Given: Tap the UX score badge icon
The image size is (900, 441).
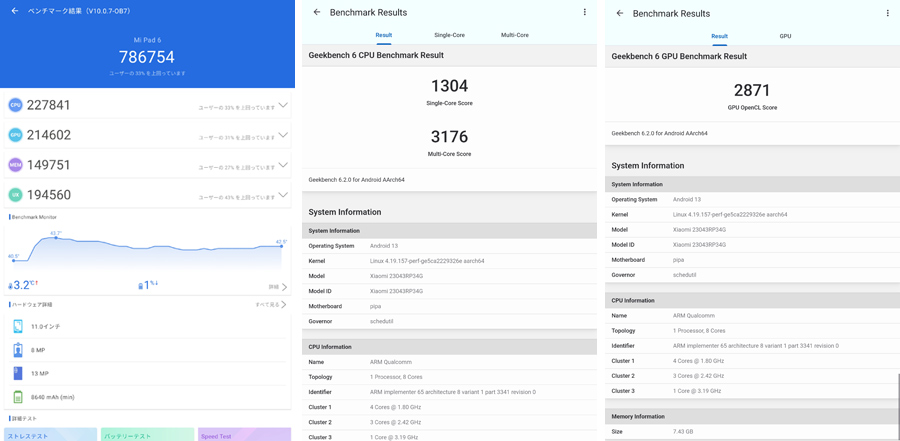Looking at the screenshot, I should (x=15, y=195).
